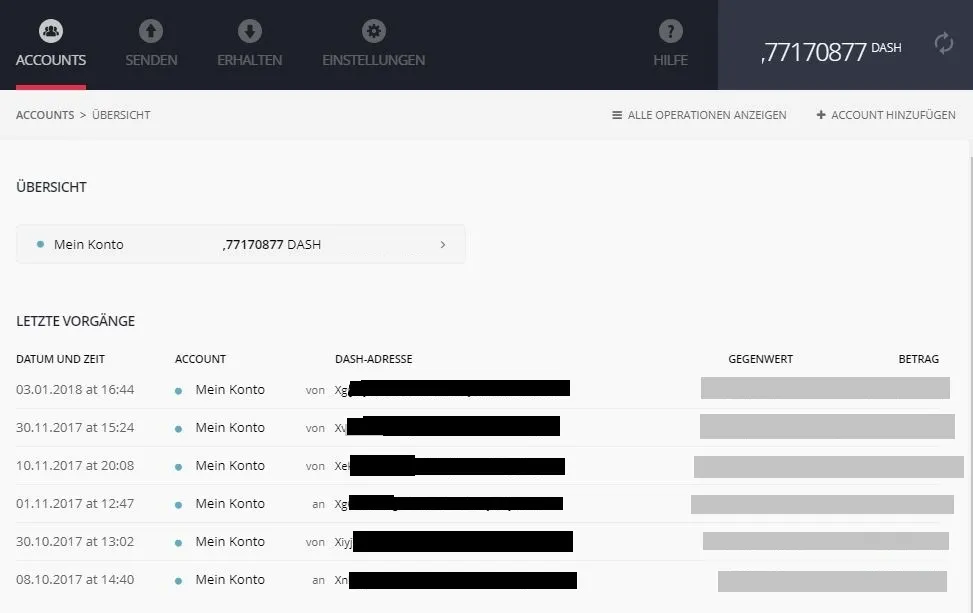Click the Erhalten down-arrow icon

tap(249, 31)
